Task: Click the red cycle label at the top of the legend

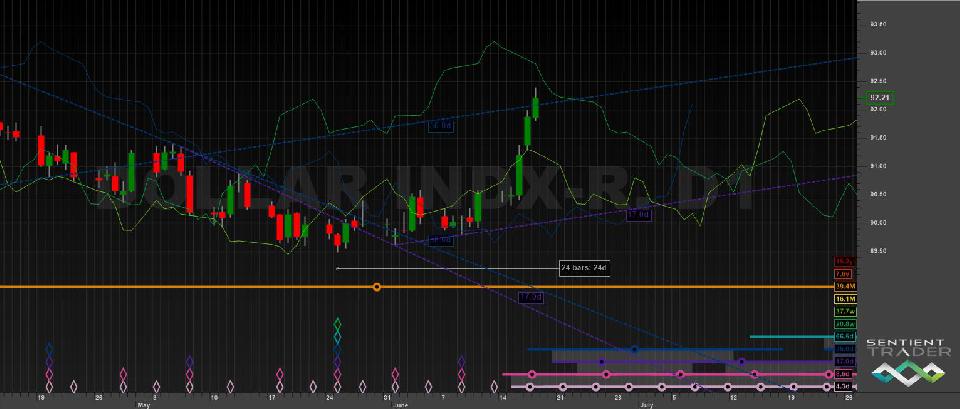Action: coord(843,260)
